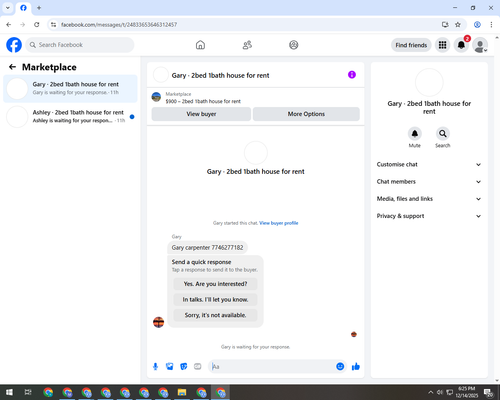Mute the conversation with the bell icon
Screen dimensions: 500x400
415,134
